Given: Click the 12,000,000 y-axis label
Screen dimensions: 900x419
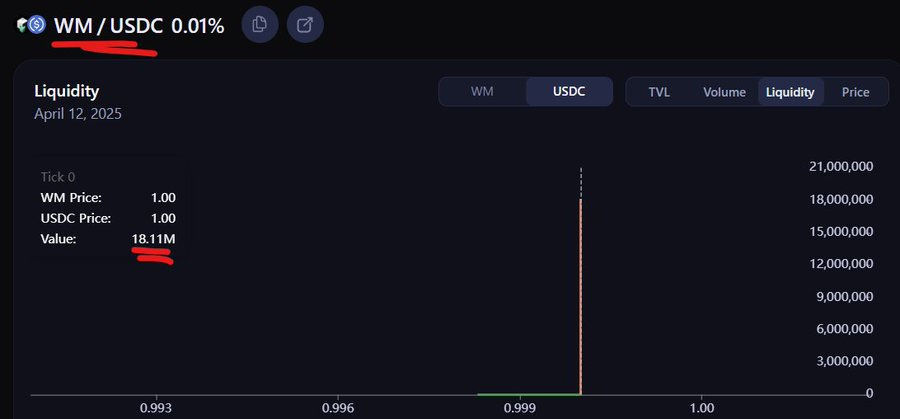Looking at the screenshot, I should point(841,263).
